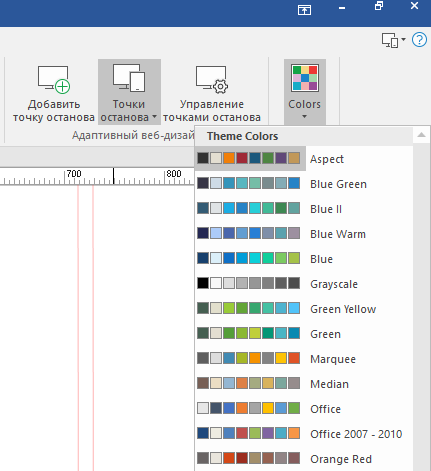
Task: Click the Breakpoints devices icon
Action: 129,78
